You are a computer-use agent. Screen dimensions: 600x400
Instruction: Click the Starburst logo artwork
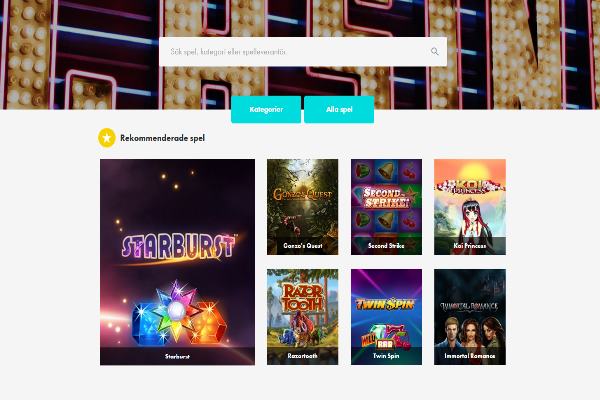click(178, 248)
